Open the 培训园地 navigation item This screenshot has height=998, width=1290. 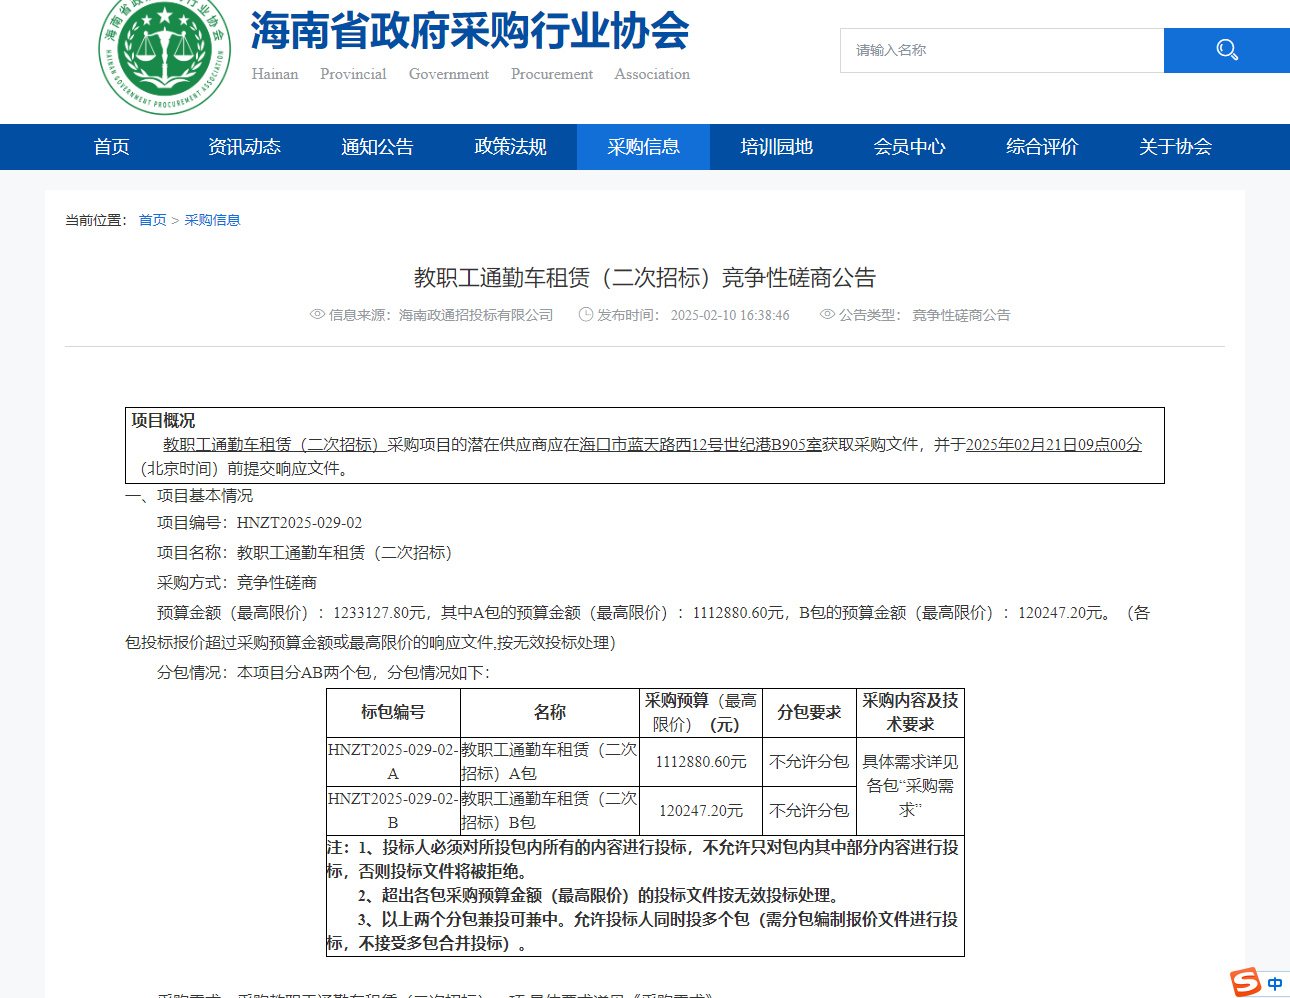pyautogui.click(x=776, y=147)
